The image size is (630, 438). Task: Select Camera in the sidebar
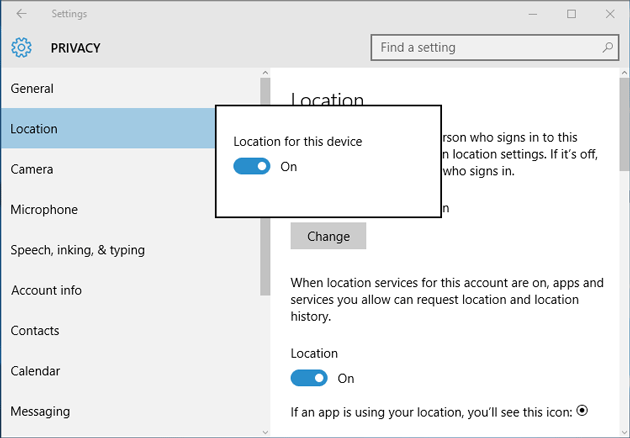32,170
